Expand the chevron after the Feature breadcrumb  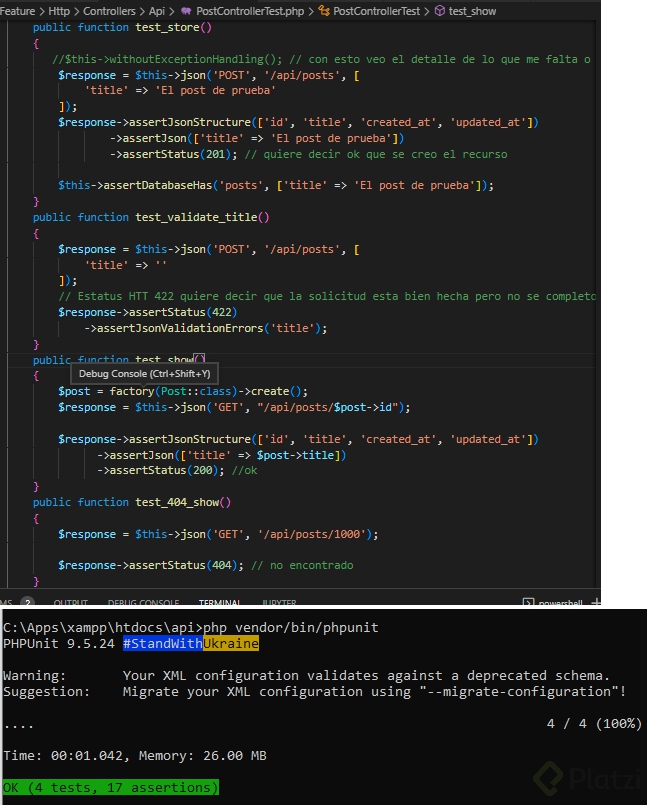tap(42, 11)
